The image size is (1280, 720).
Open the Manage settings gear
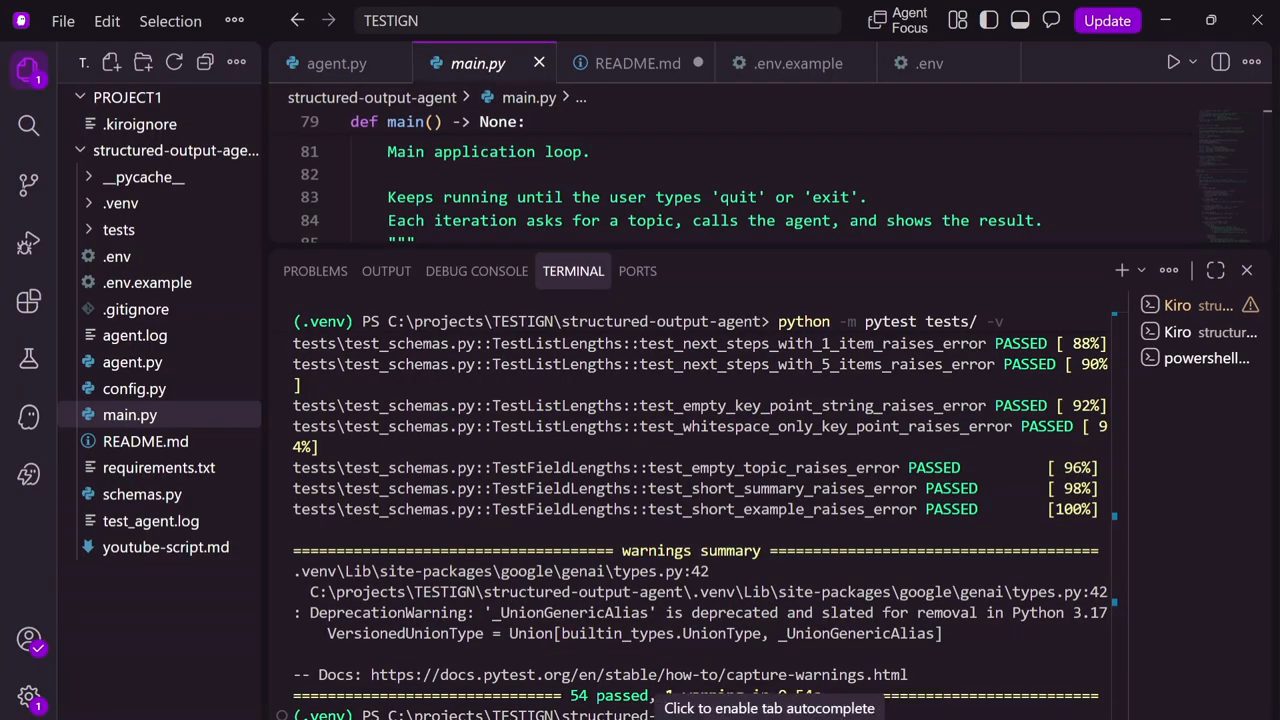(29, 697)
